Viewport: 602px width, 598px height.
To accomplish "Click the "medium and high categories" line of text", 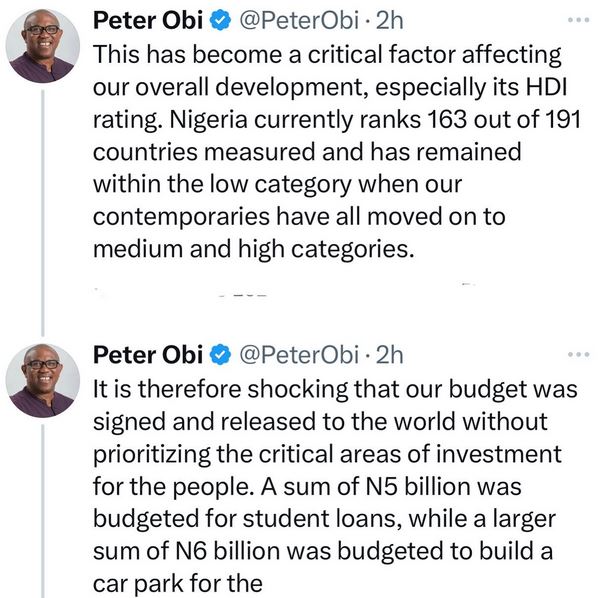I will 251,249.
